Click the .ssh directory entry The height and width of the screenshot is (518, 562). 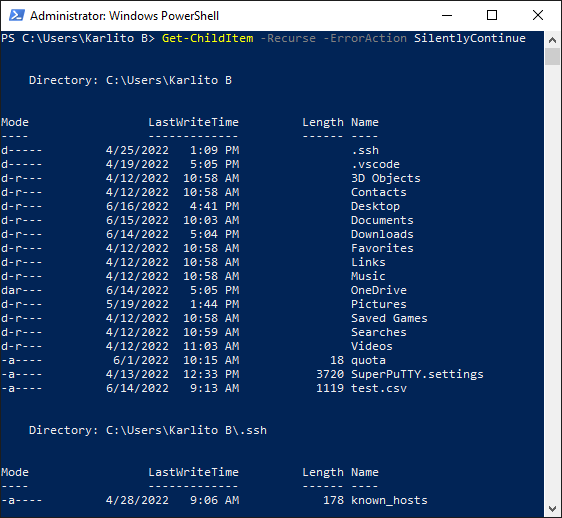click(x=365, y=150)
